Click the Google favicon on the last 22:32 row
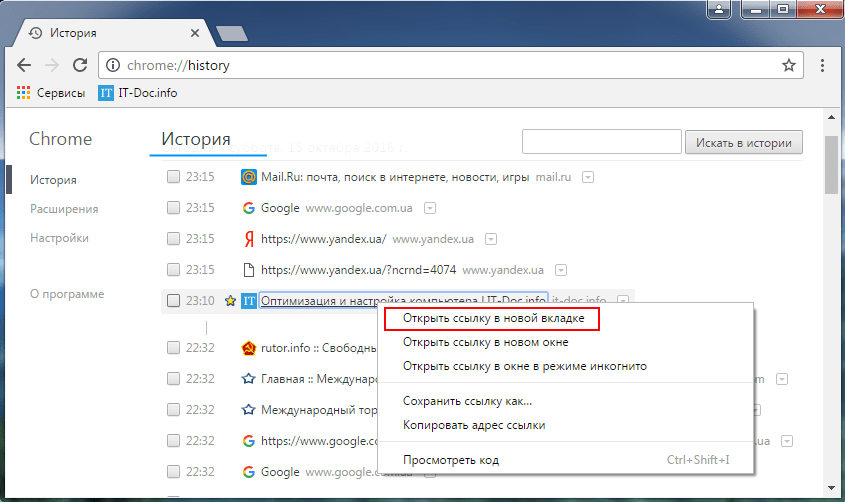Image resolution: width=845 pixels, height=502 pixels. pos(248,472)
